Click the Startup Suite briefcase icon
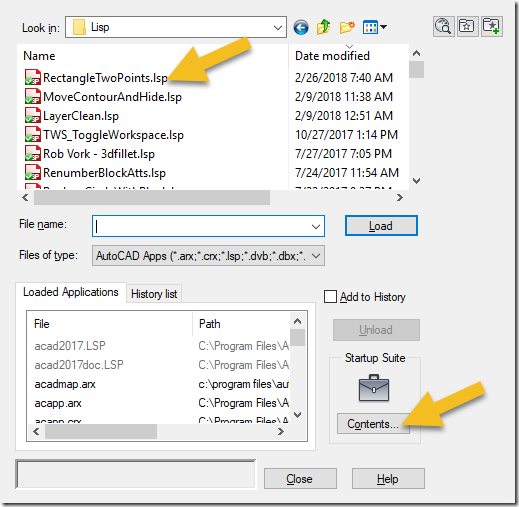This screenshot has height=507, width=519. (374, 388)
